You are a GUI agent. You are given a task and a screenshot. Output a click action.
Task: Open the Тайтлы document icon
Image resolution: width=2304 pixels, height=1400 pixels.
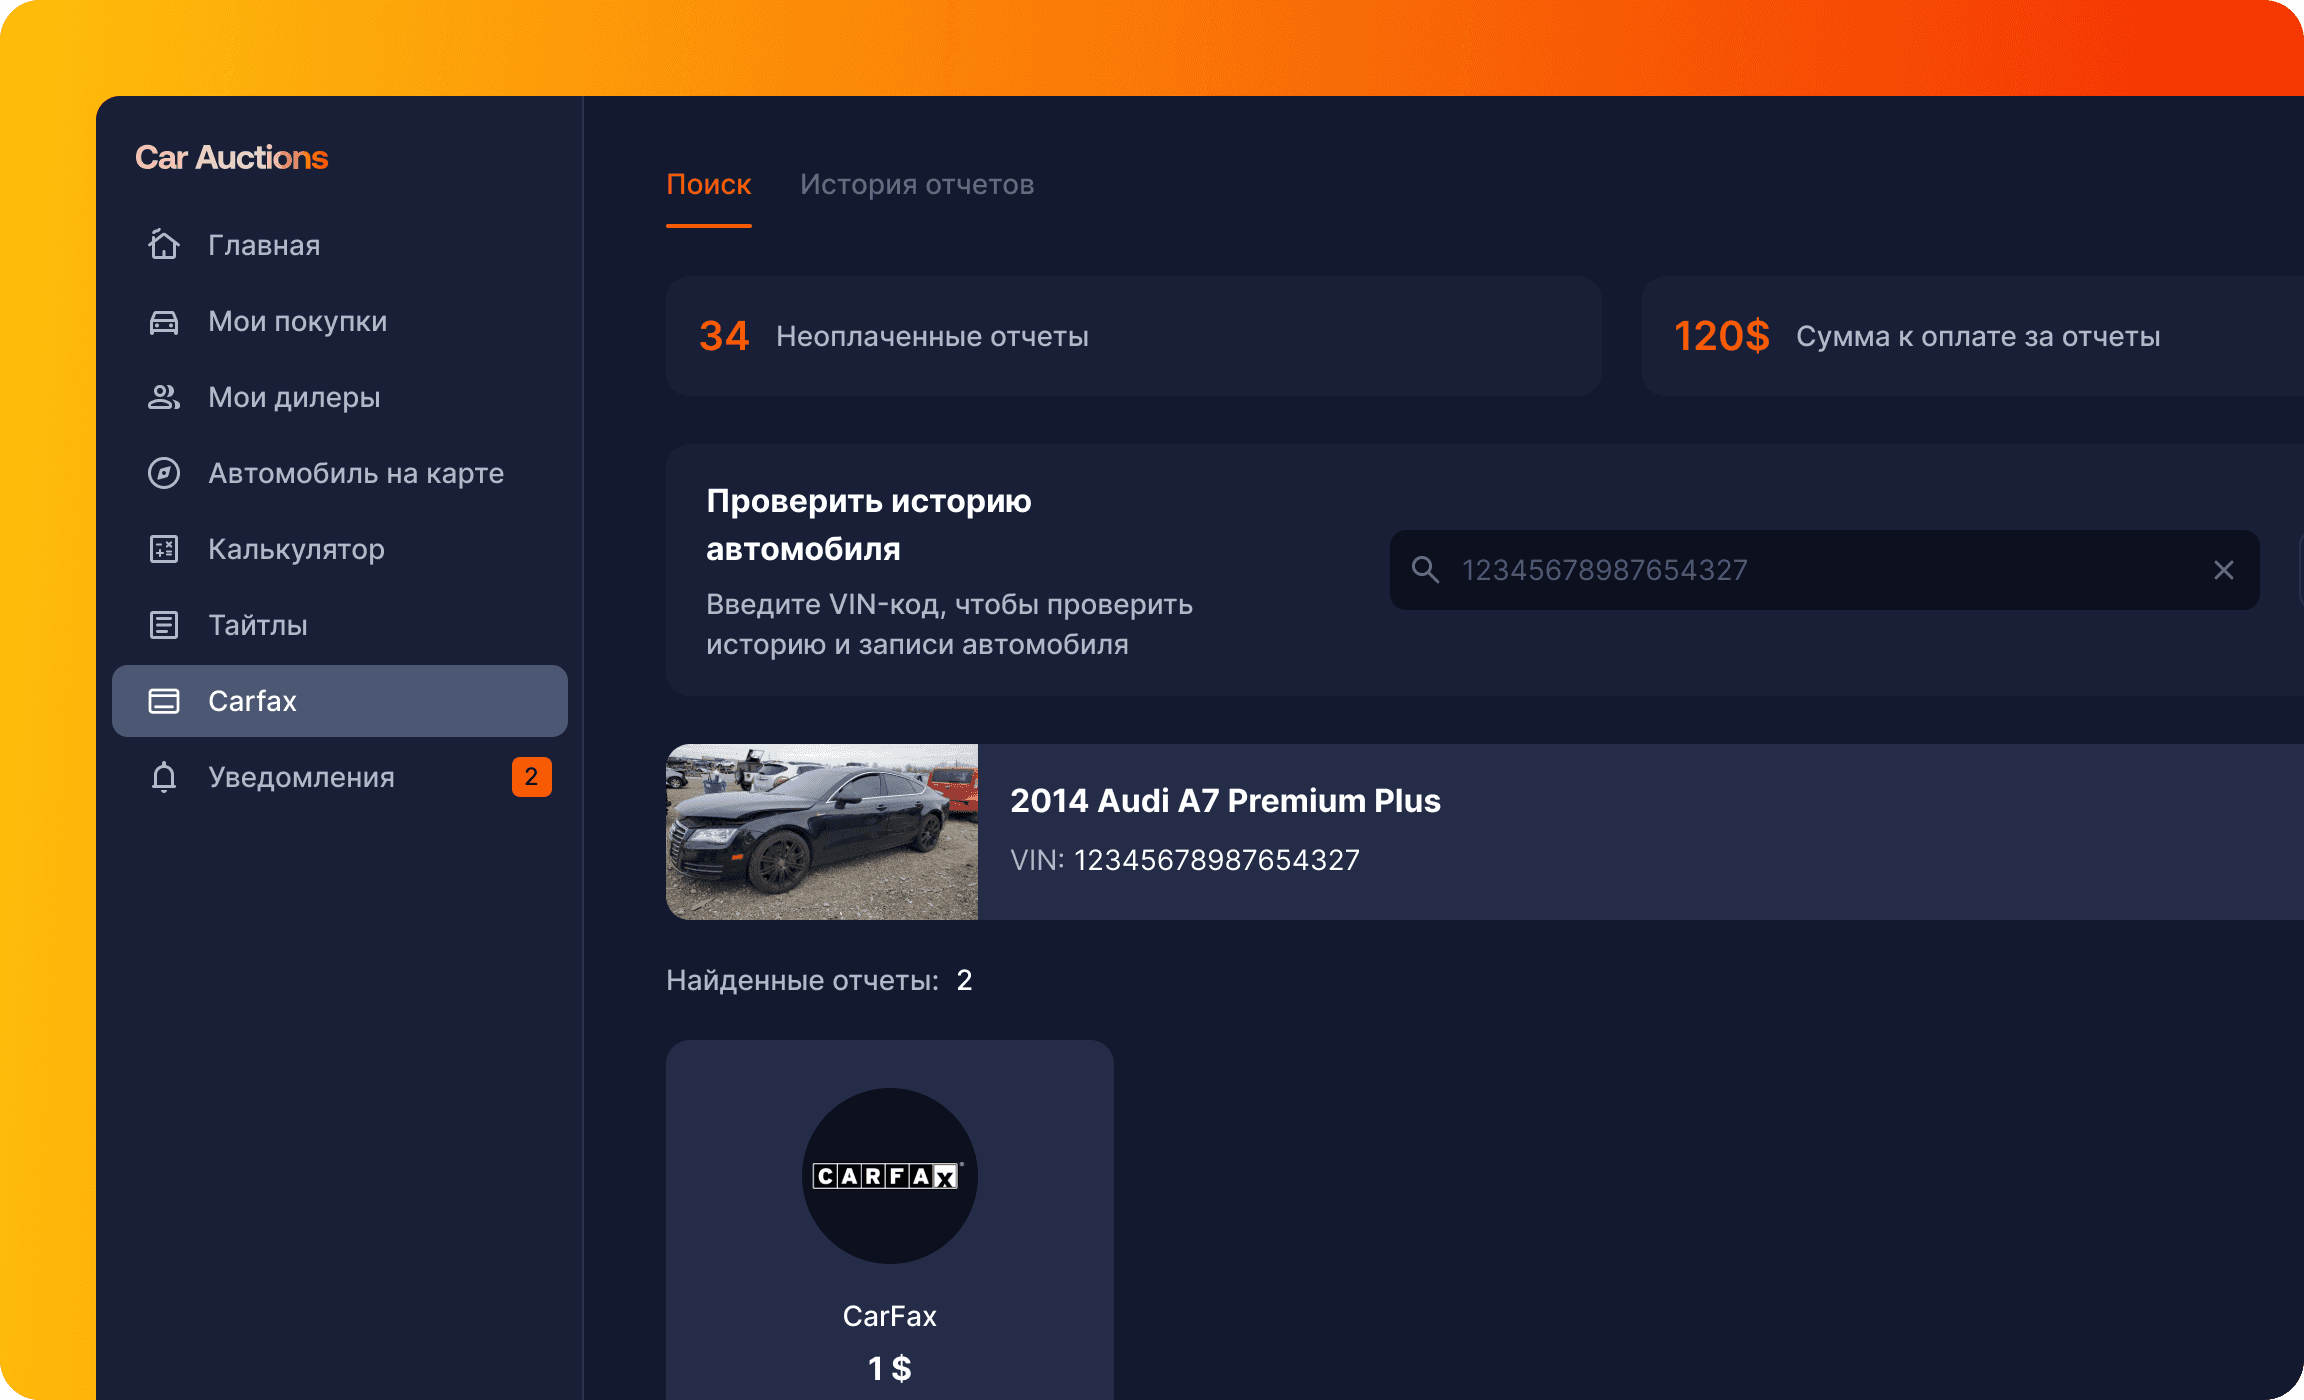163,625
